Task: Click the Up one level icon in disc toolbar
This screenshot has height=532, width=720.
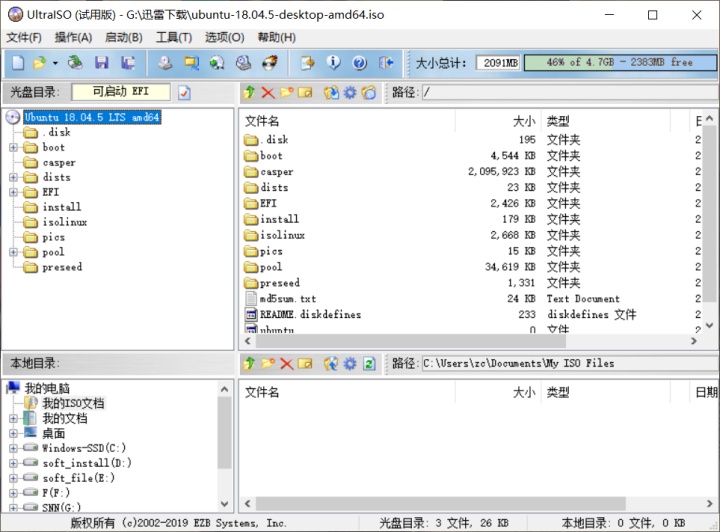Action: click(x=249, y=93)
